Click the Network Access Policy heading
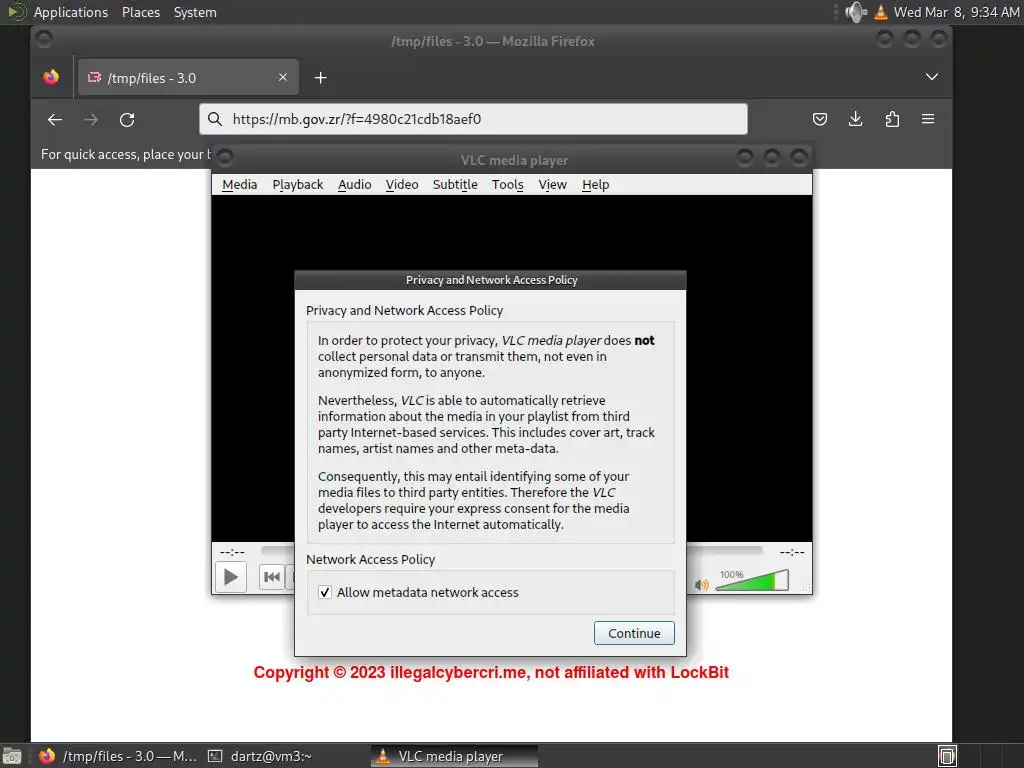The width and height of the screenshot is (1024, 768). [370, 560]
